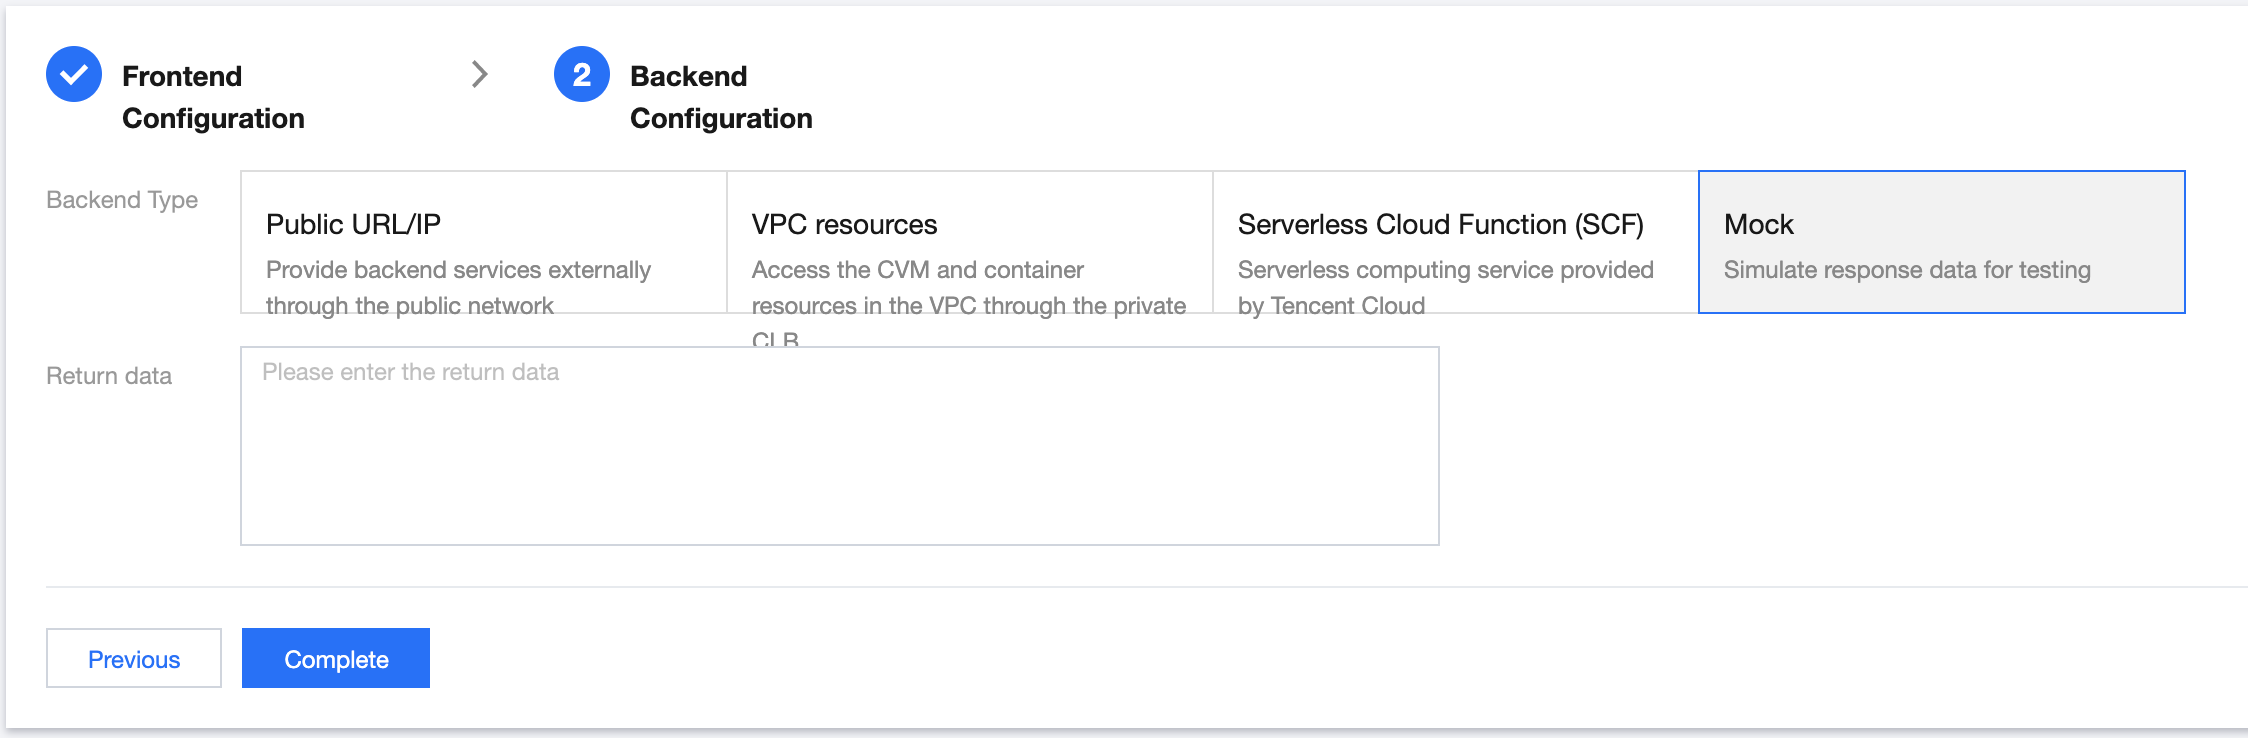The height and width of the screenshot is (738, 2248).
Task: Click "Simulate response data for testing" description
Action: 1907,270
